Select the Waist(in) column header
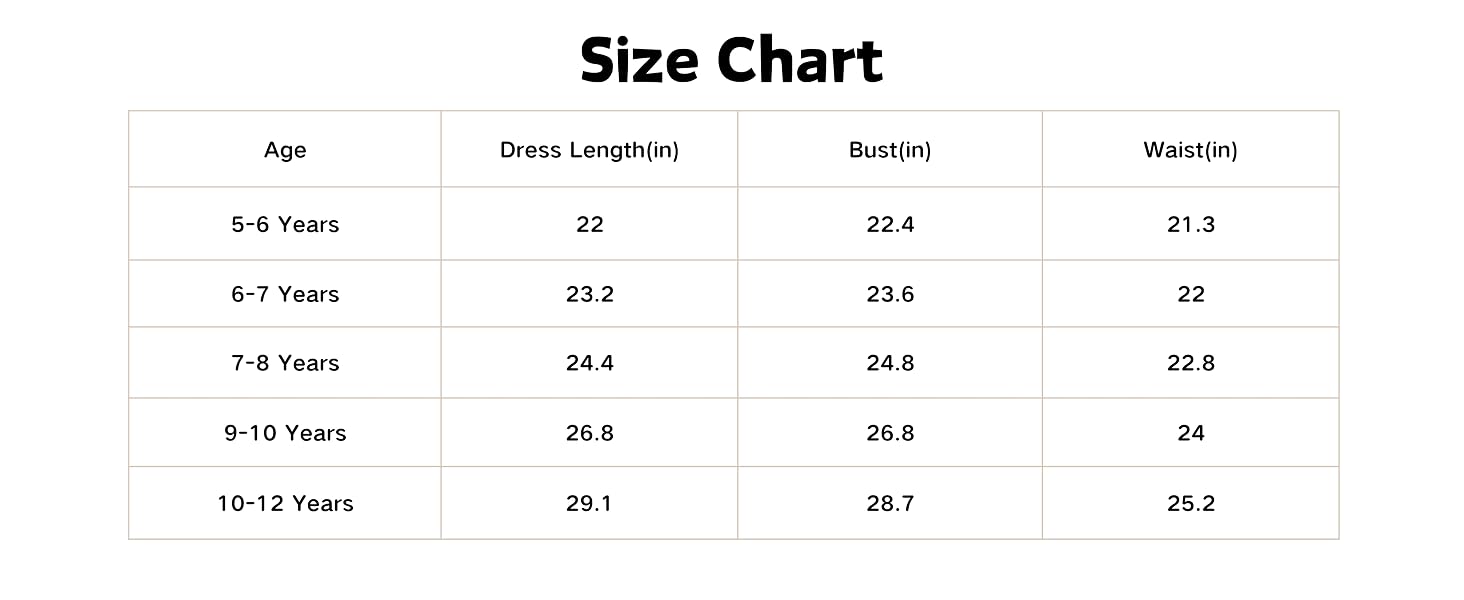1464x600 pixels. coord(1191,150)
